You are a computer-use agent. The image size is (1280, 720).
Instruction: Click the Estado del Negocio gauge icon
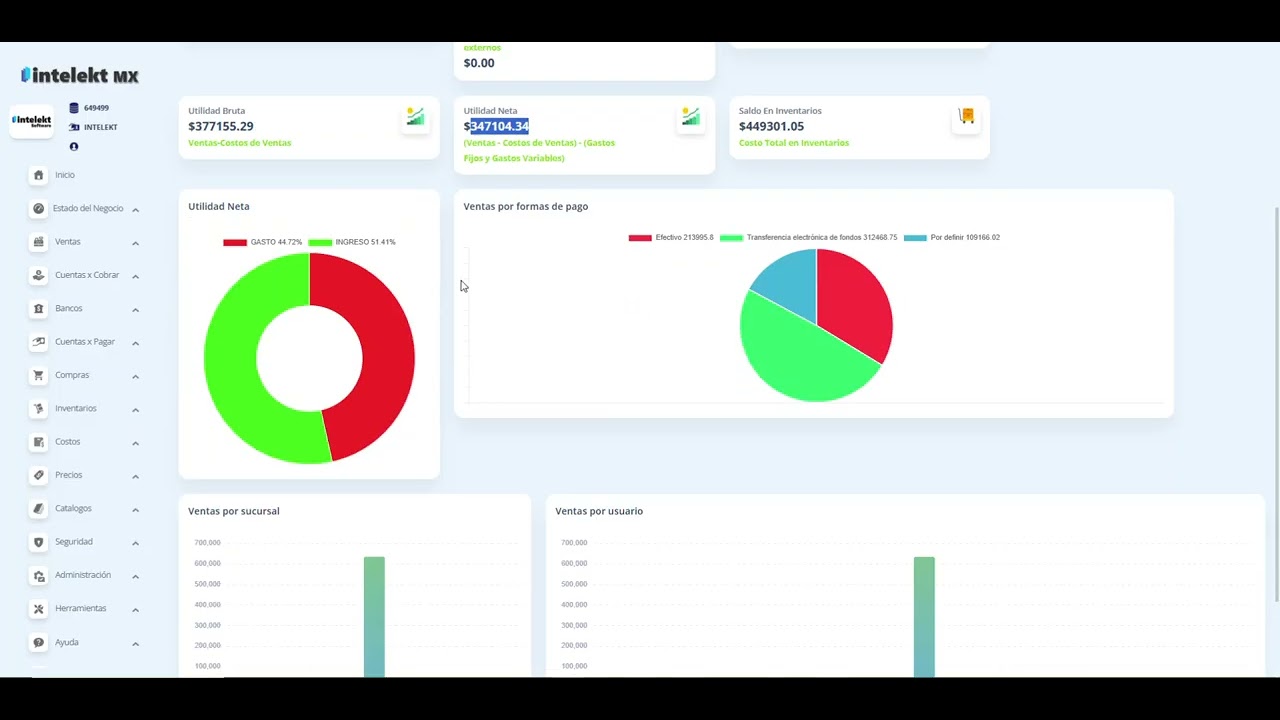click(x=38, y=208)
